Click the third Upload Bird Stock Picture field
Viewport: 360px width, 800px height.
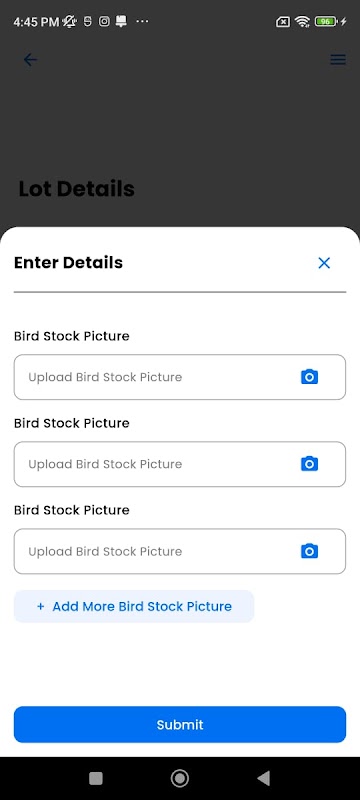(x=180, y=551)
